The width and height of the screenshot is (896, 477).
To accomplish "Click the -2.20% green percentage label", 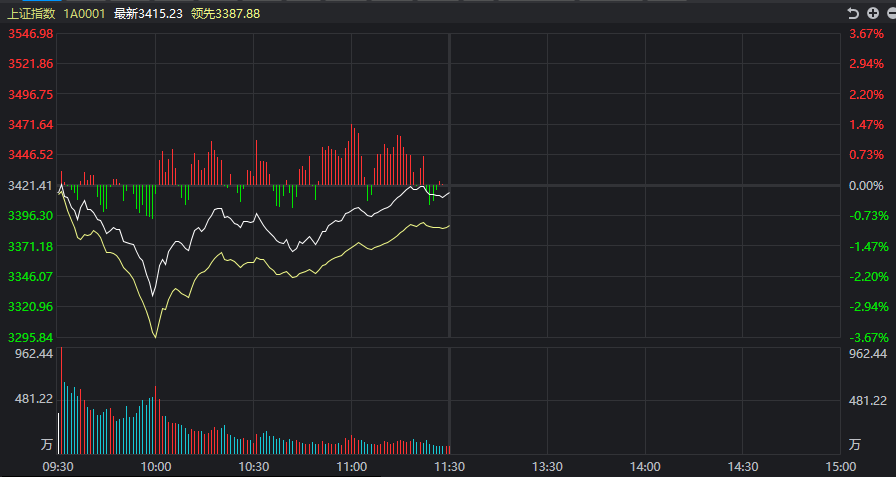I will (x=869, y=277).
